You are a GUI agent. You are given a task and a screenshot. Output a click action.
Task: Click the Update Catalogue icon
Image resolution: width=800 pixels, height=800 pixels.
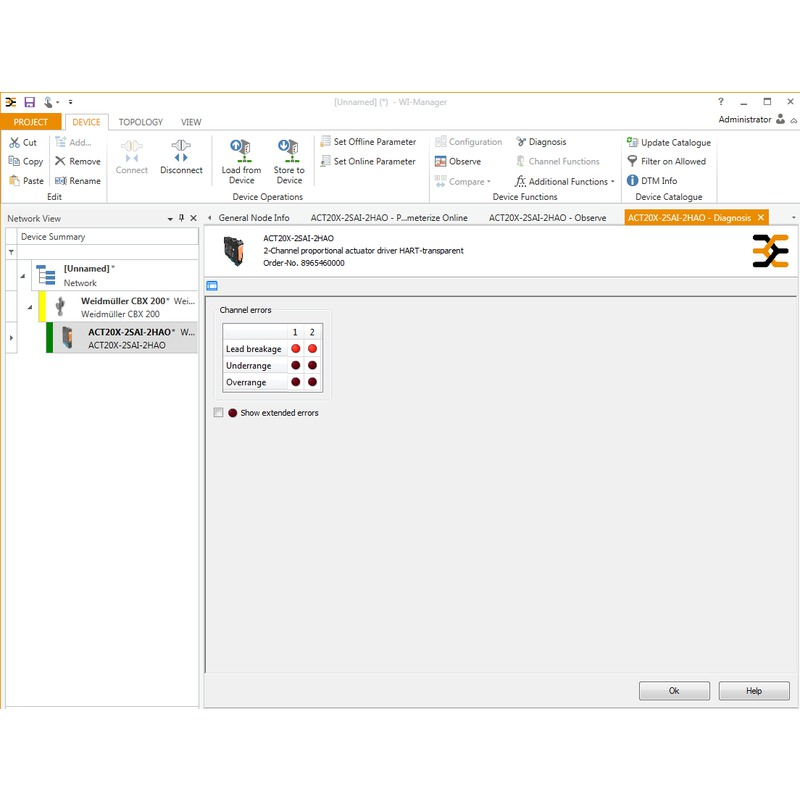[632, 142]
